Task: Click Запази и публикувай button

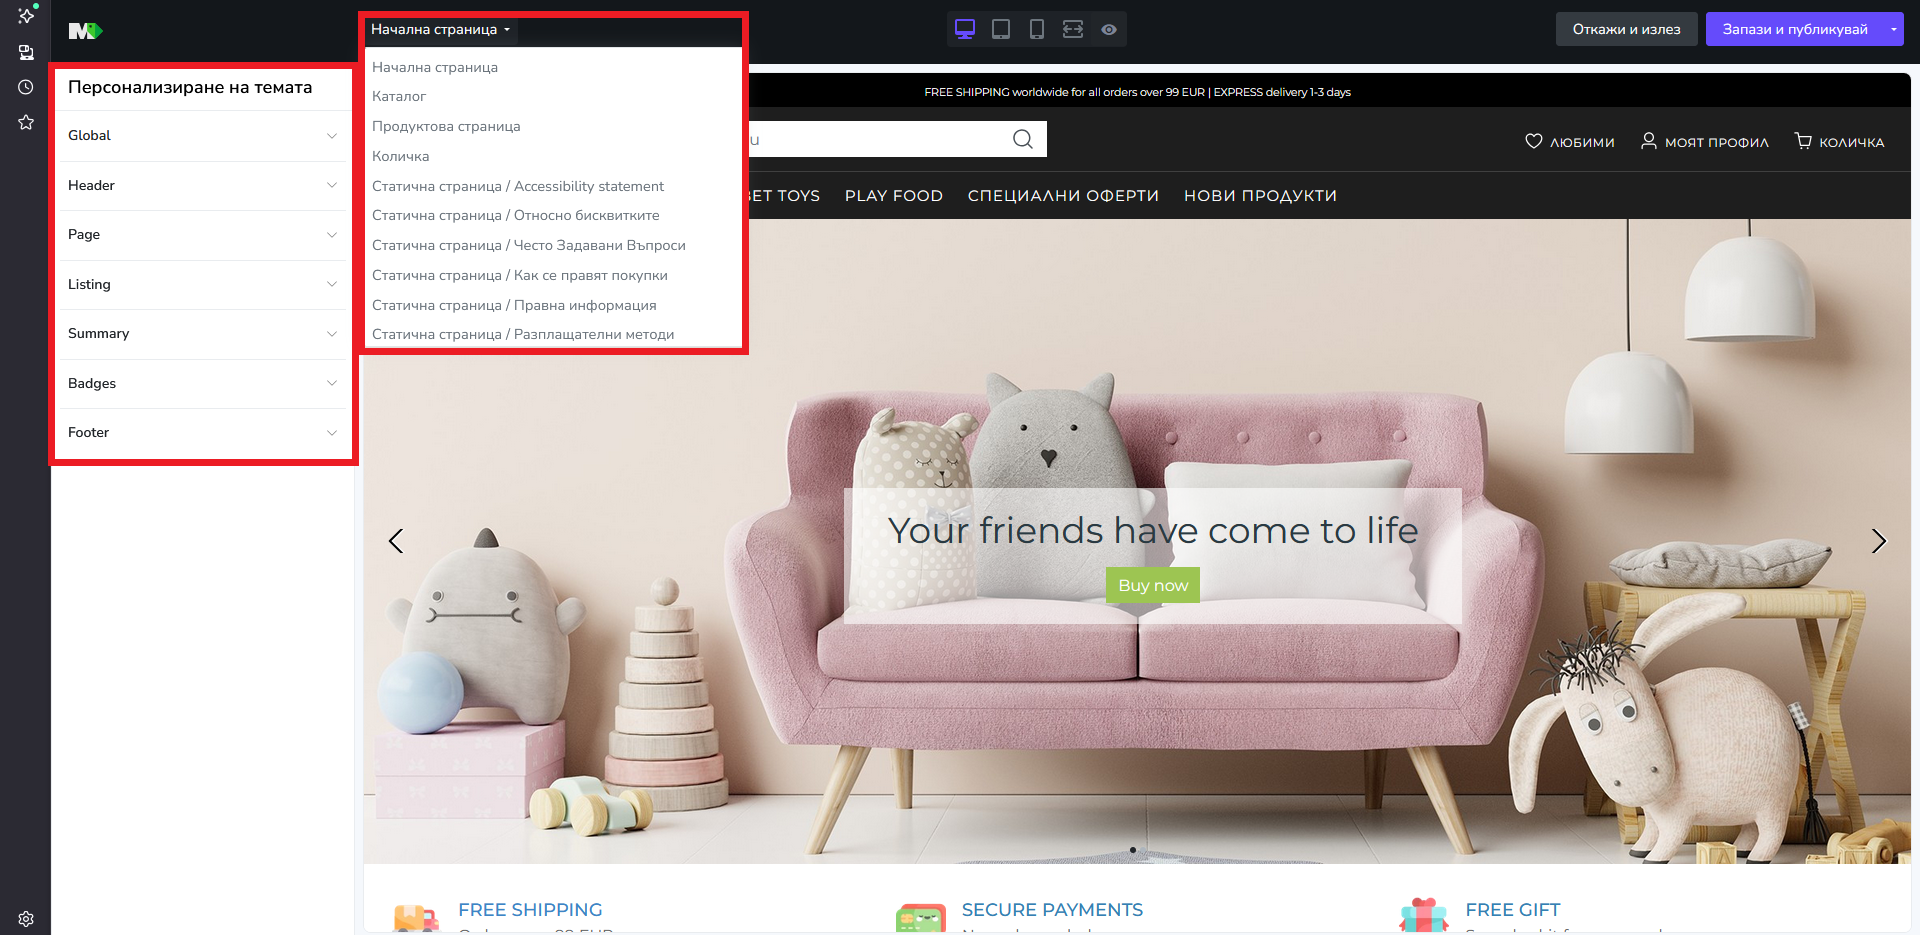Action: click(x=1795, y=29)
